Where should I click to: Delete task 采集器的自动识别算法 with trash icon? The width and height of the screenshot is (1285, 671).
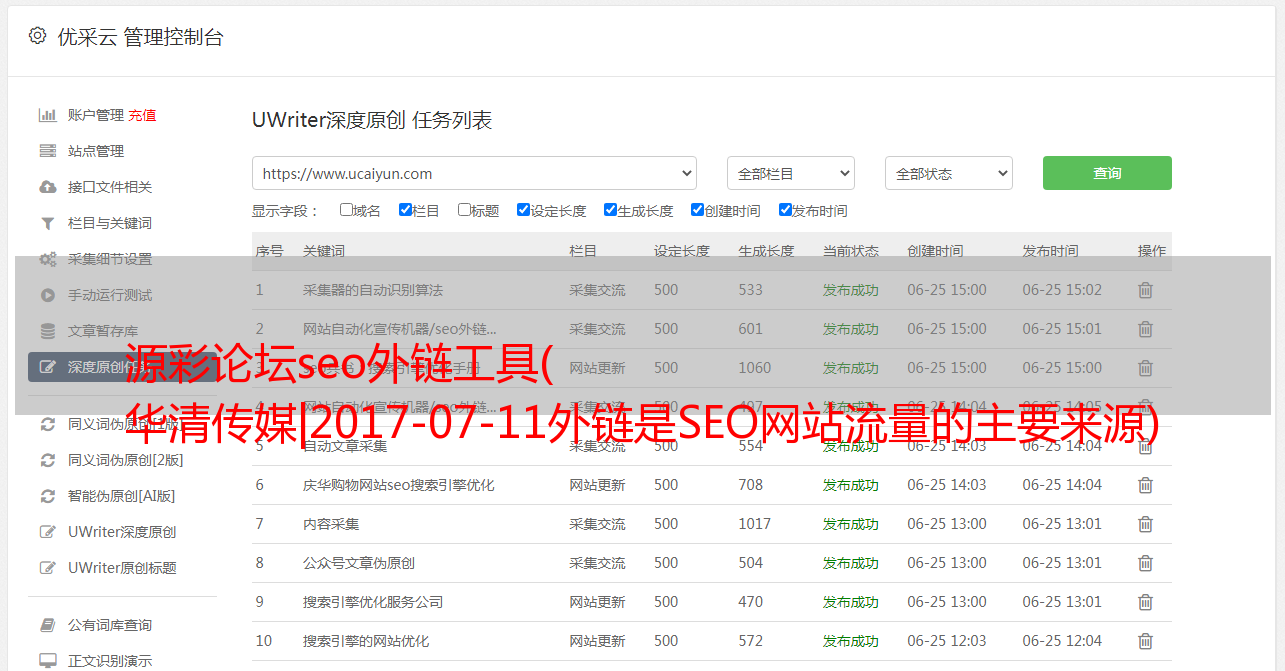(x=1145, y=290)
